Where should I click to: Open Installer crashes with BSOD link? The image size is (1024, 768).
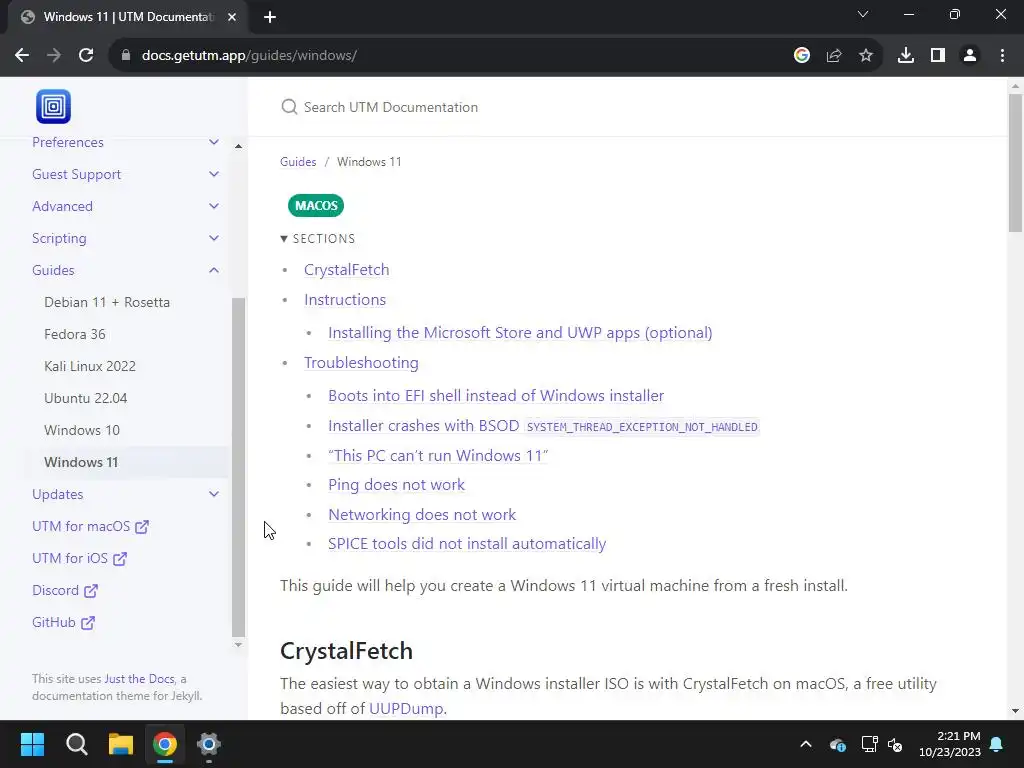(543, 426)
